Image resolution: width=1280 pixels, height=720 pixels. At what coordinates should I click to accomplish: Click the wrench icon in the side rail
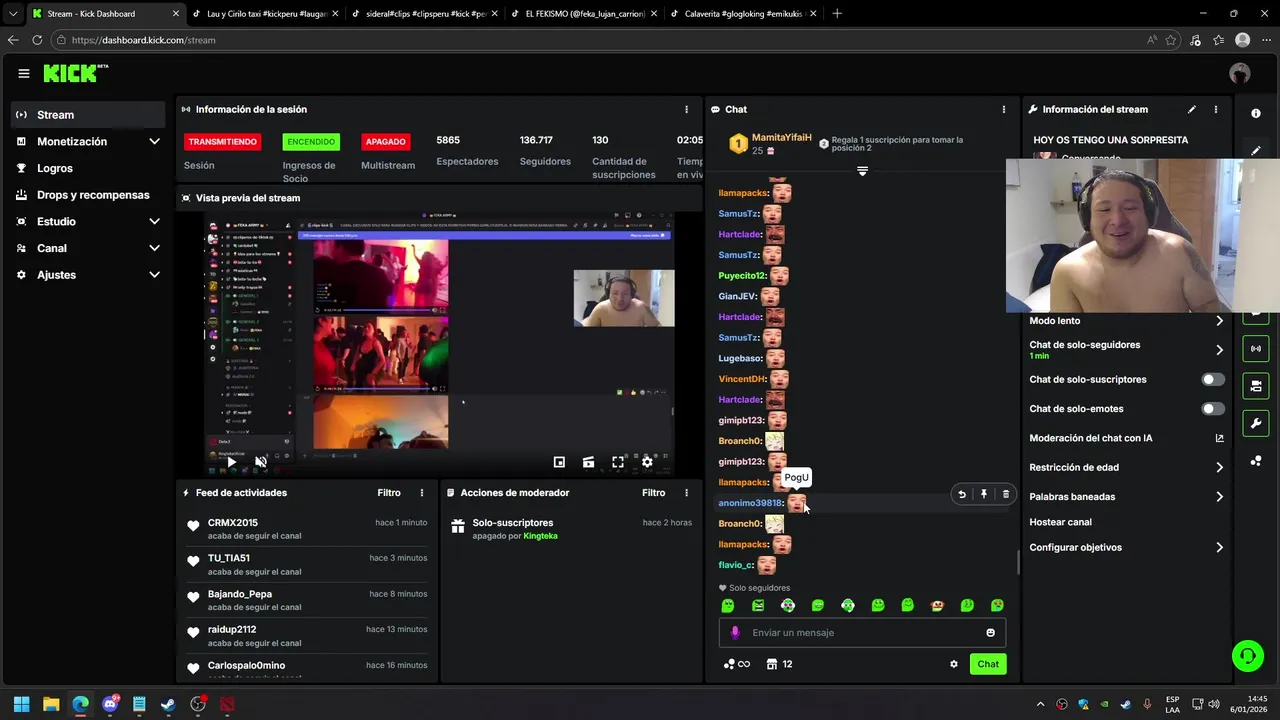pos(1256,423)
